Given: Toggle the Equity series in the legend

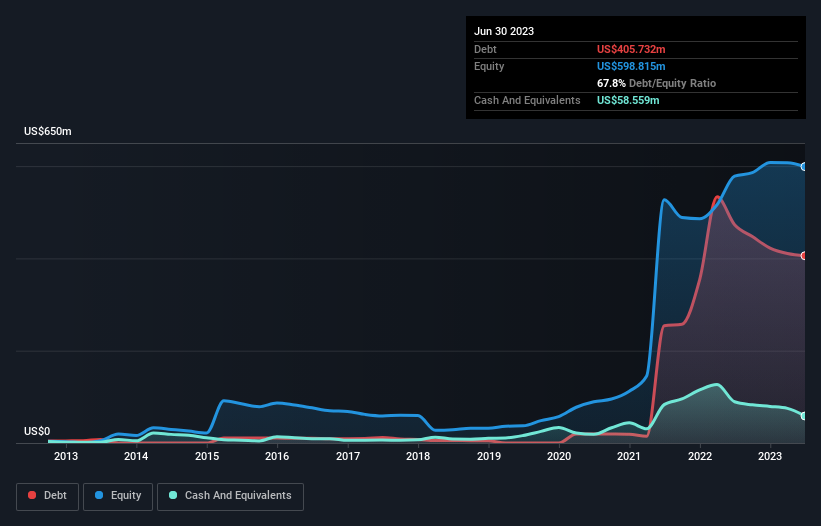Looking at the screenshot, I should coord(118,496).
